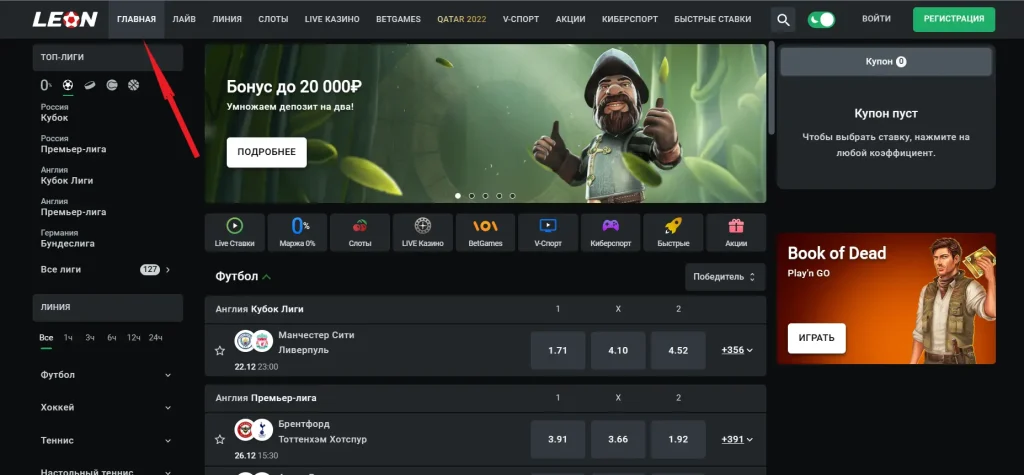
Task: Expand Теннис in the Линия sidebar
Action: tap(108, 440)
